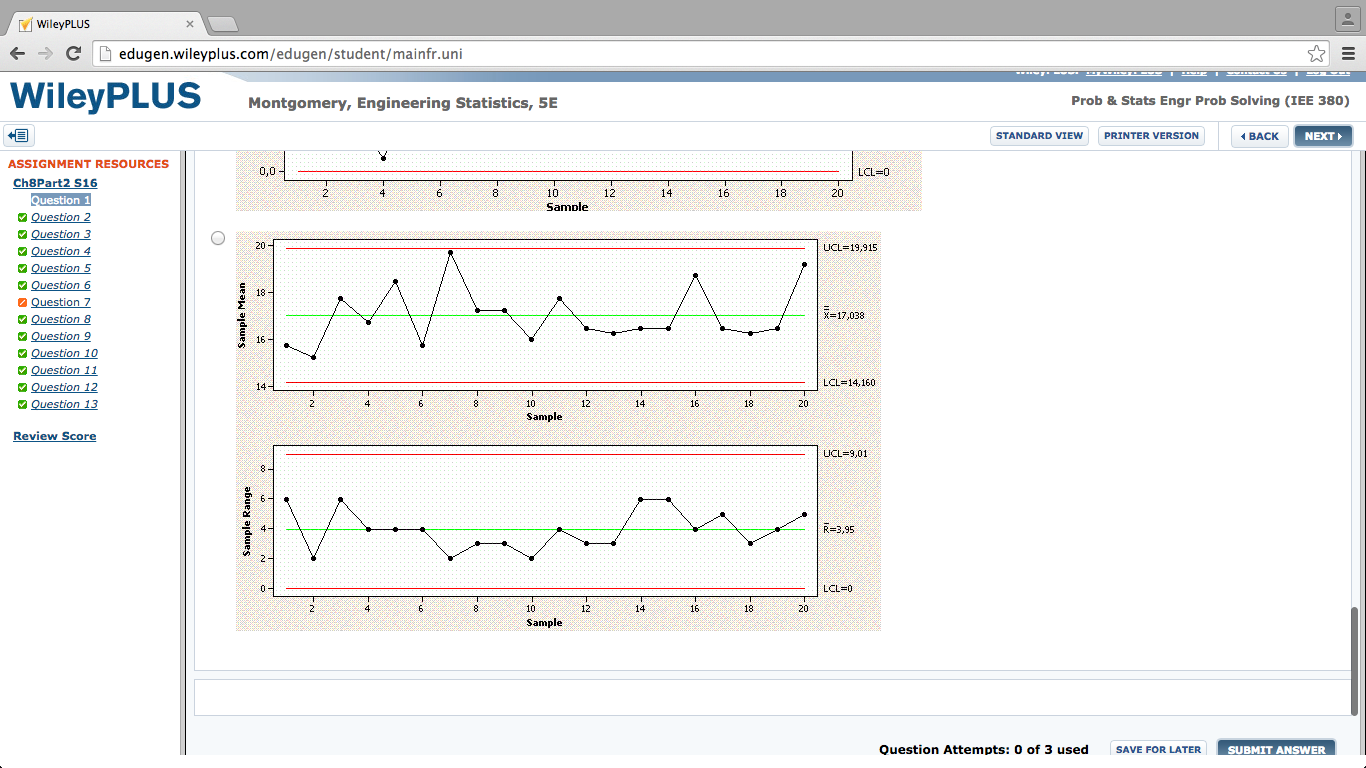Image resolution: width=1366 pixels, height=768 pixels.
Task: Reload the WileyPLUS page
Action: click(73, 54)
